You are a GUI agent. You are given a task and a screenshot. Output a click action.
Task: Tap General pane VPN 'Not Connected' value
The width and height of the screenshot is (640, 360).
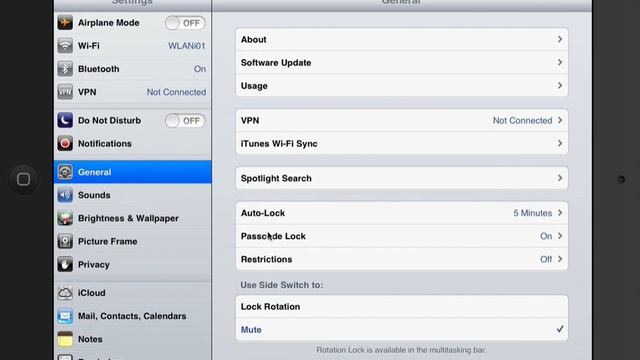522,120
